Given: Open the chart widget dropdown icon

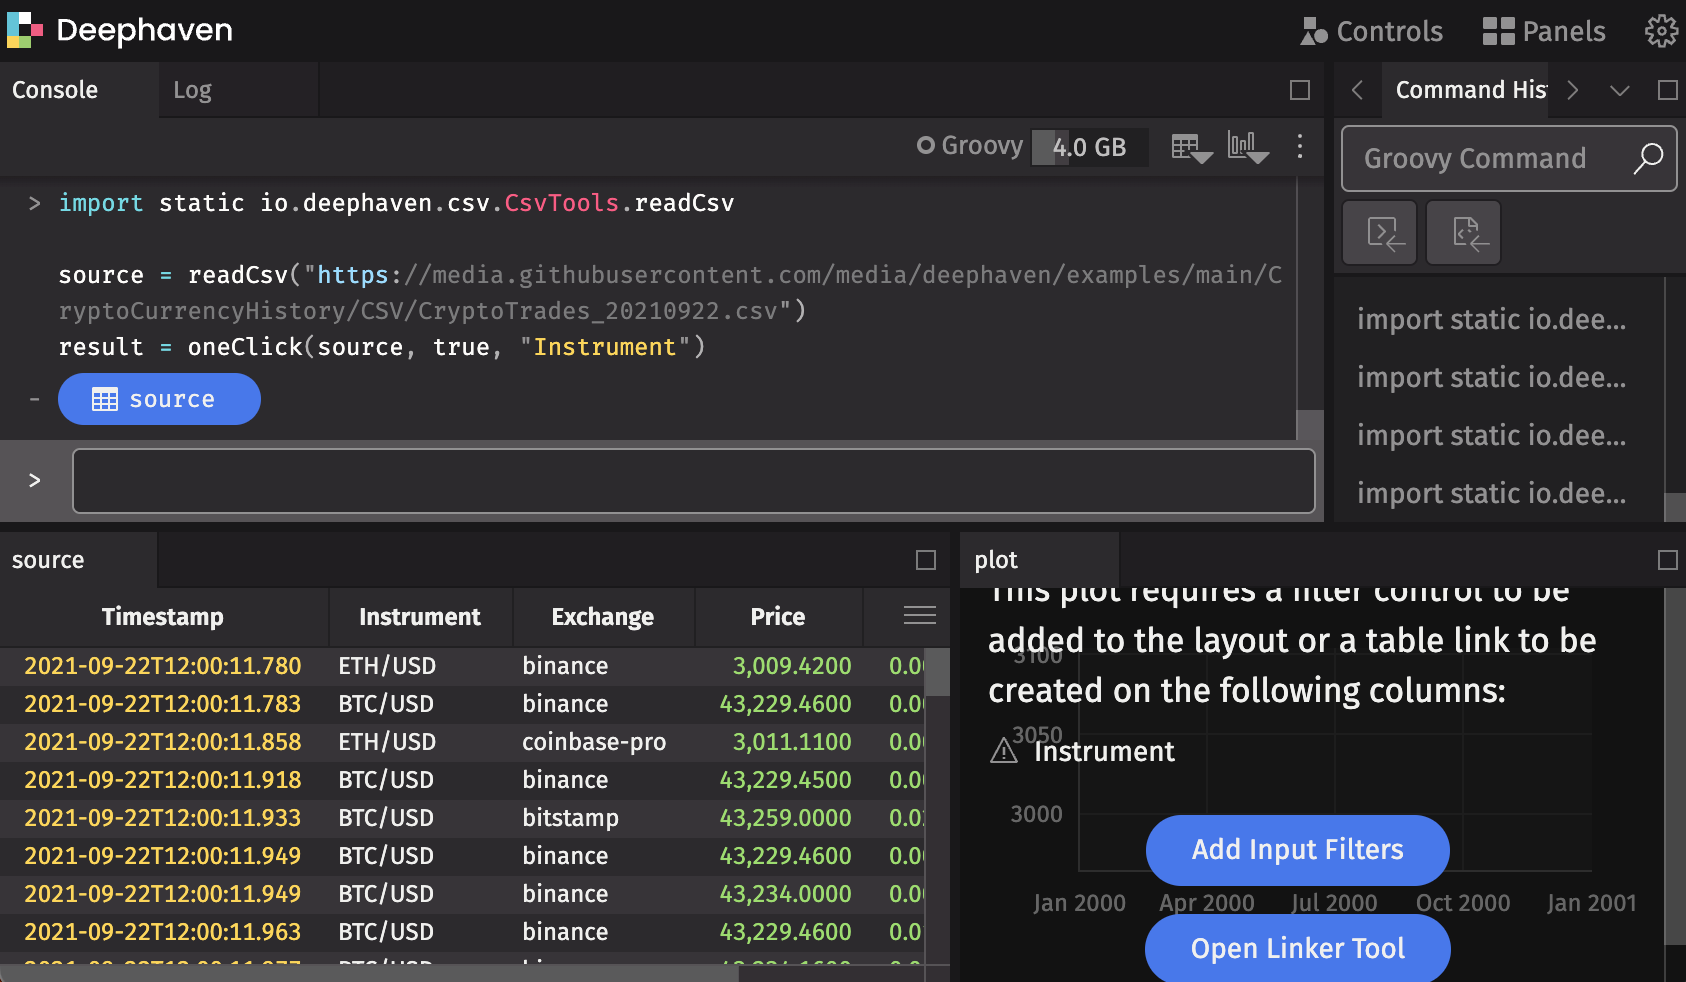Looking at the screenshot, I should click(1247, 148).
